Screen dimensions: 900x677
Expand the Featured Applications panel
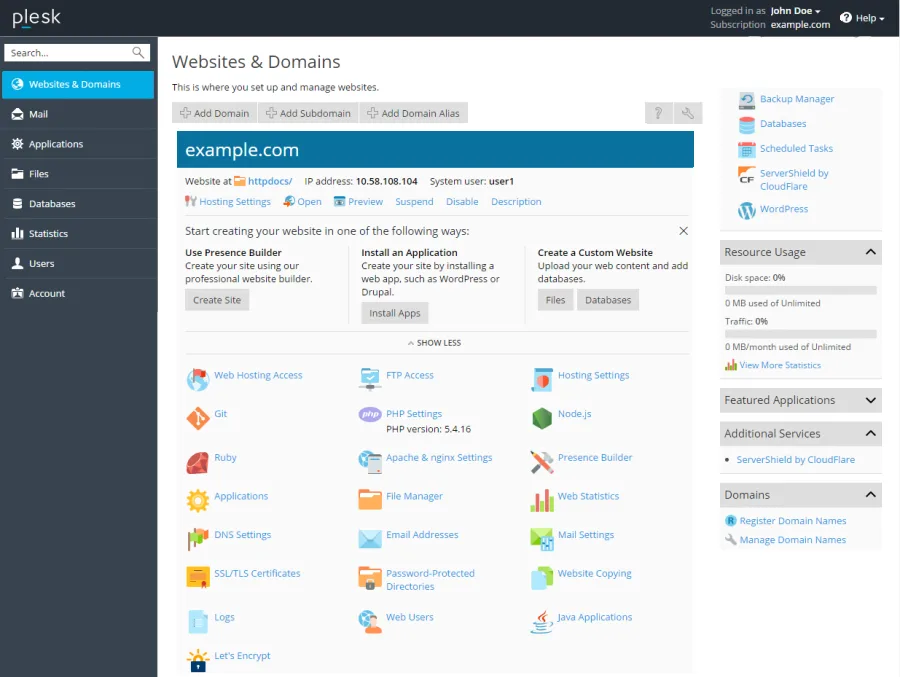[x=870, y=400]
